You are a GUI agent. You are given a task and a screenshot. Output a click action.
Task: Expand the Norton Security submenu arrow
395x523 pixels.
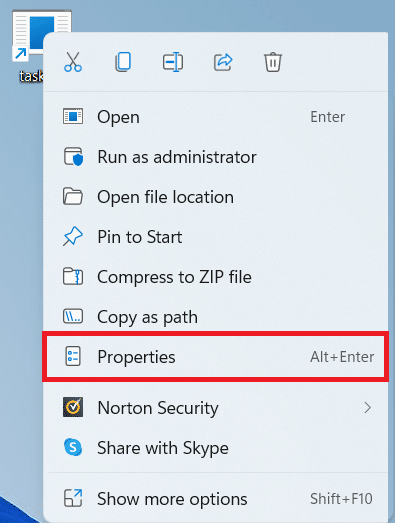(368, 408)
